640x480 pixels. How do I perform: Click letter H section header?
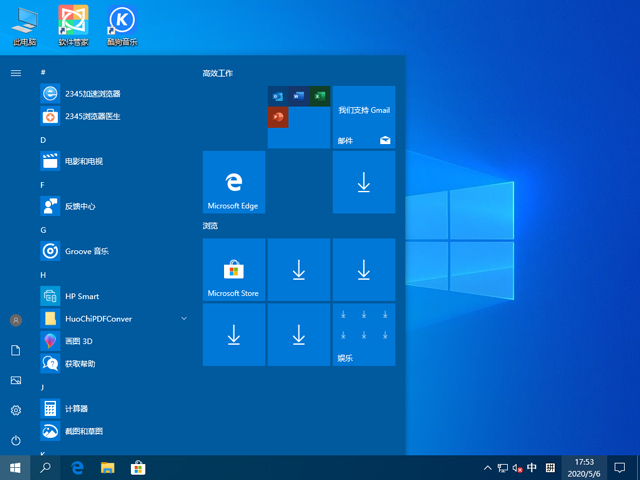tap(43, 275)
